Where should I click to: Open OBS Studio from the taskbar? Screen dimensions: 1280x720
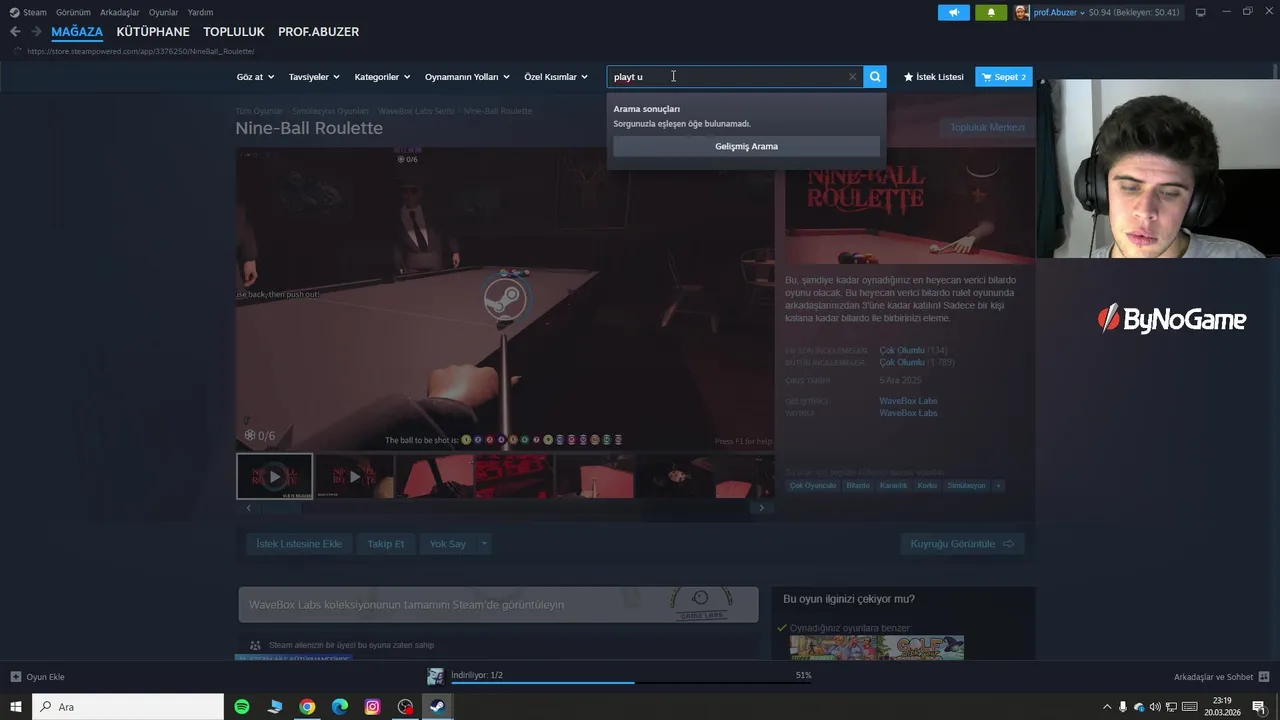405,707
